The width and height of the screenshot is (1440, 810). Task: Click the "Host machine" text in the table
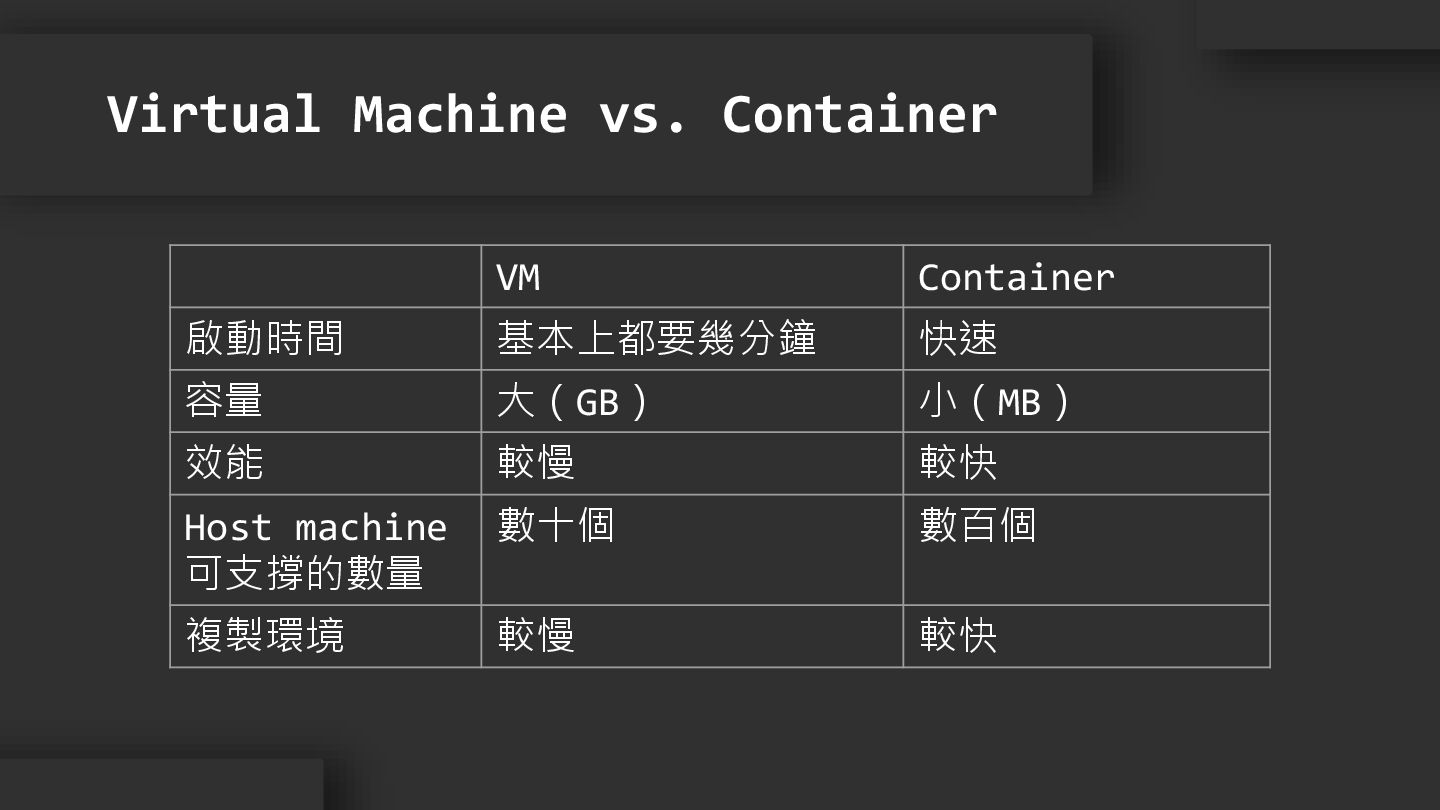pos(315,527)
